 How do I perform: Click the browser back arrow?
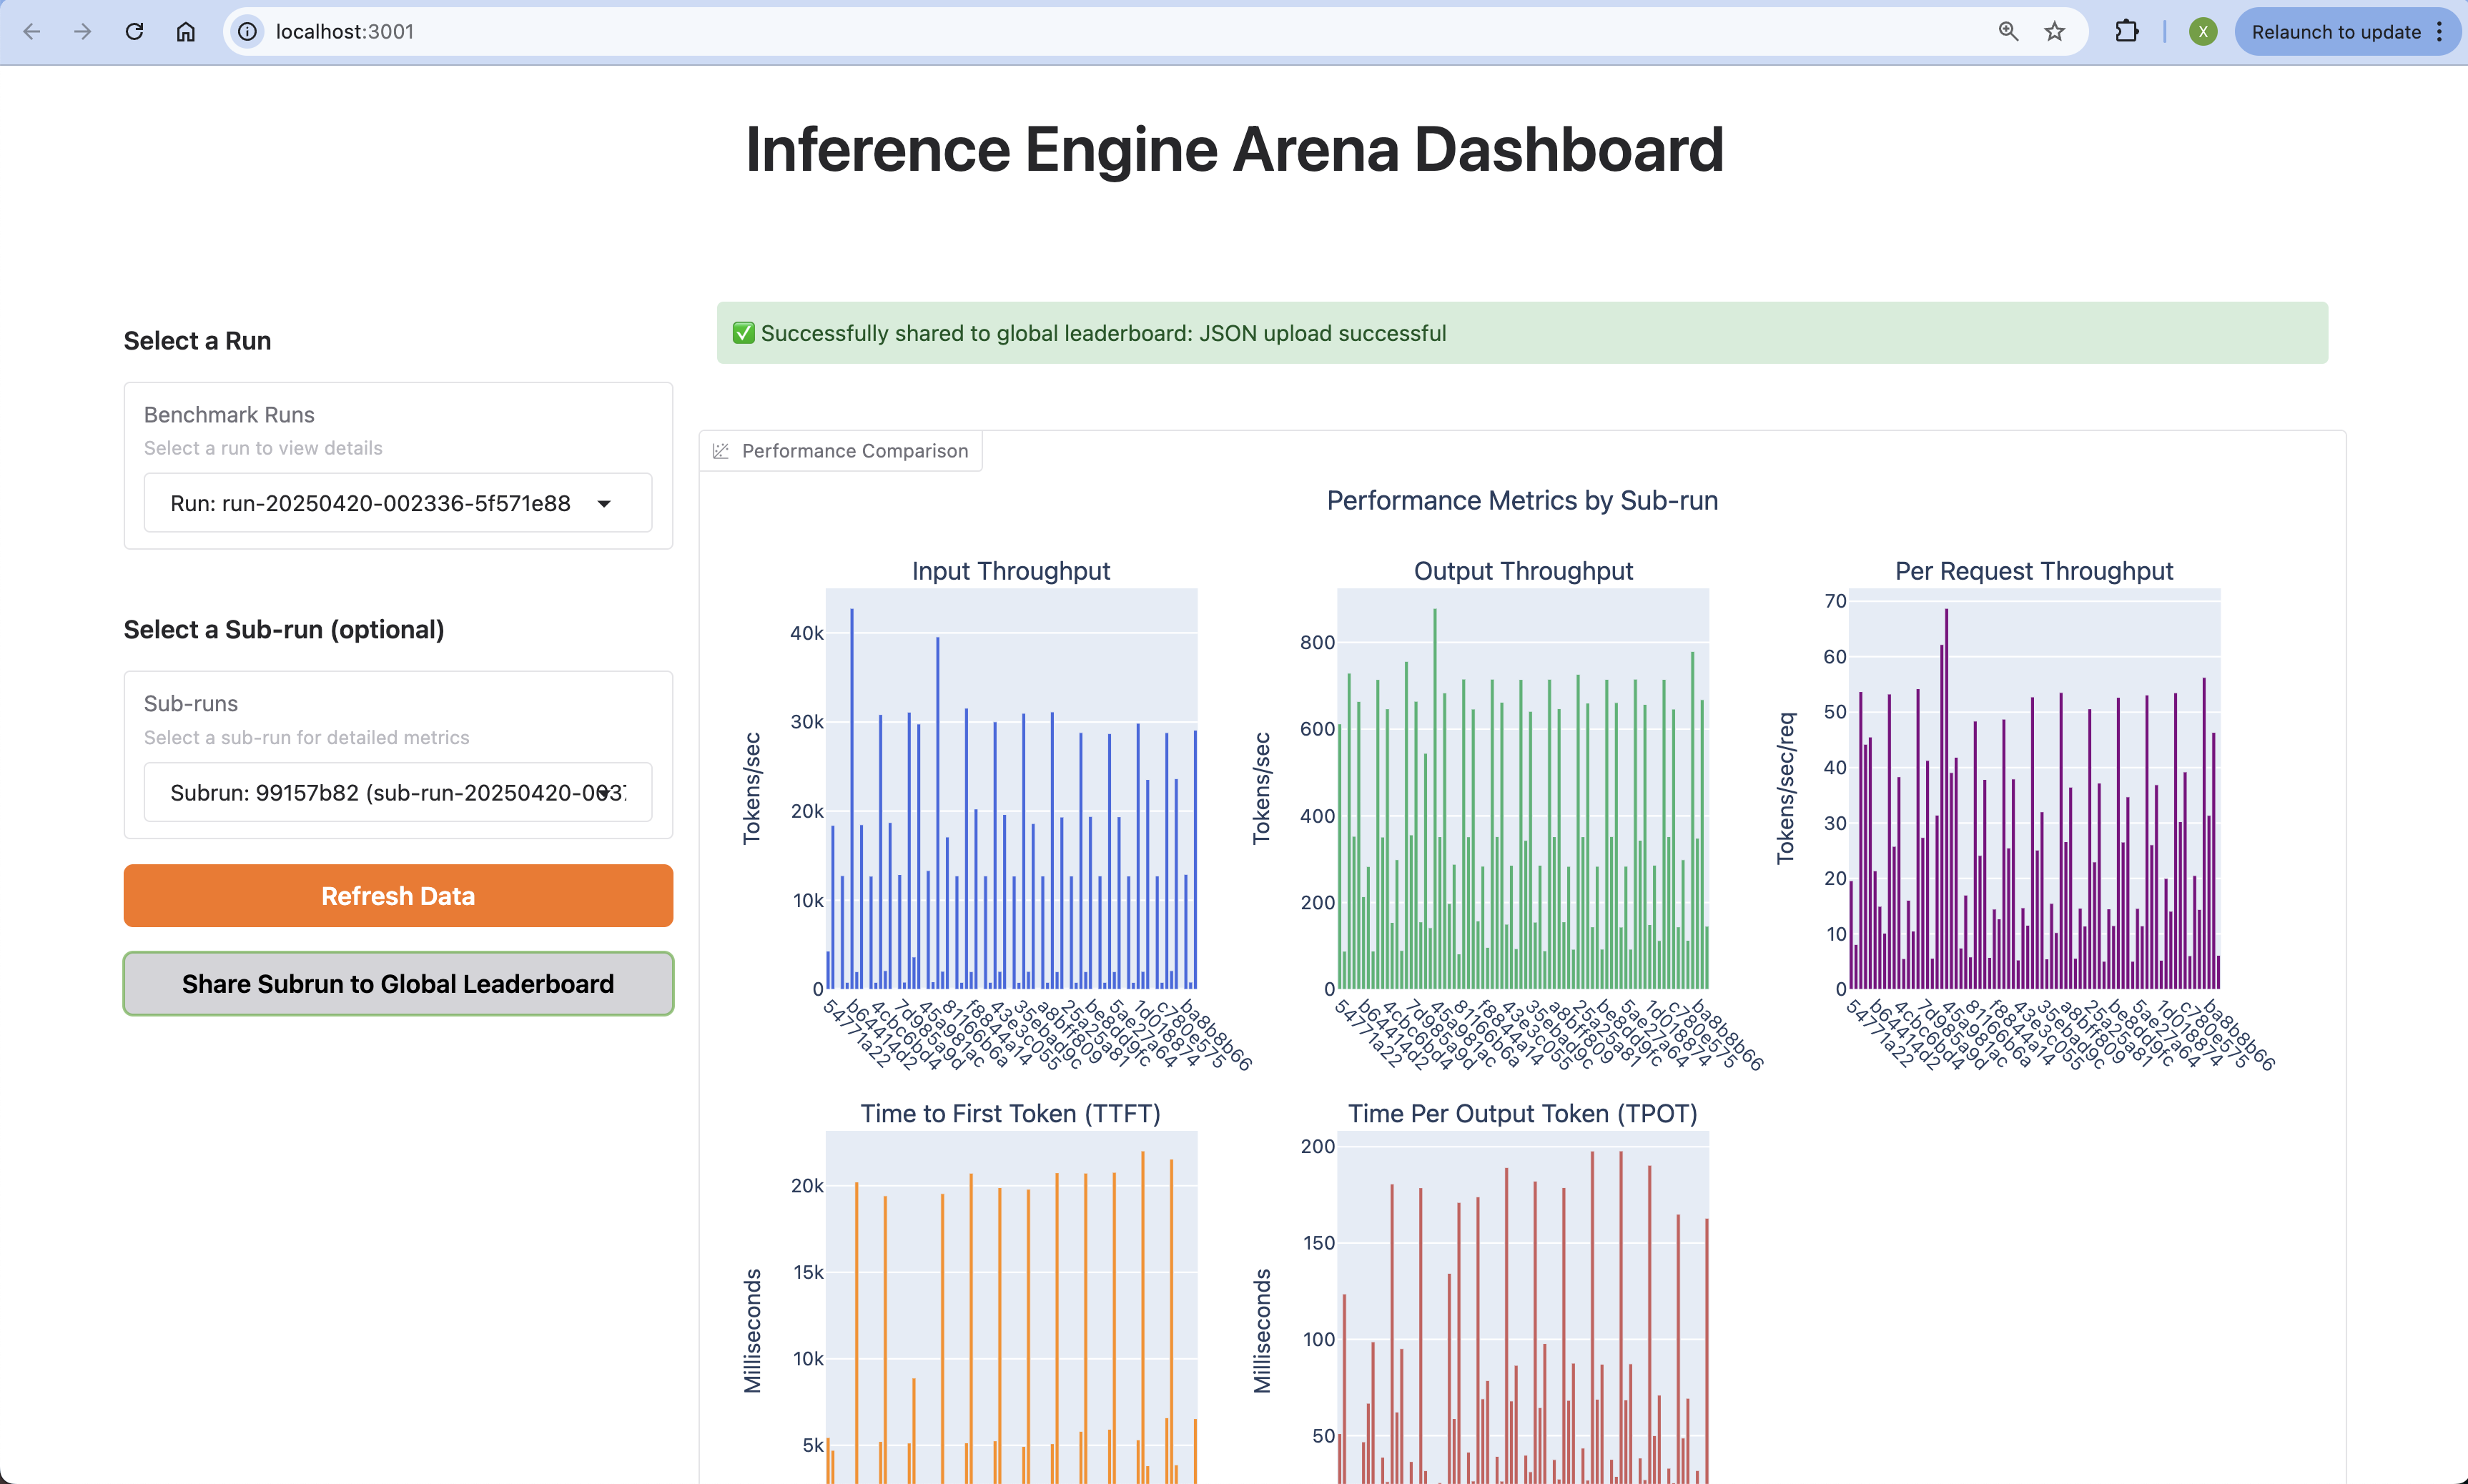point(32,32)
